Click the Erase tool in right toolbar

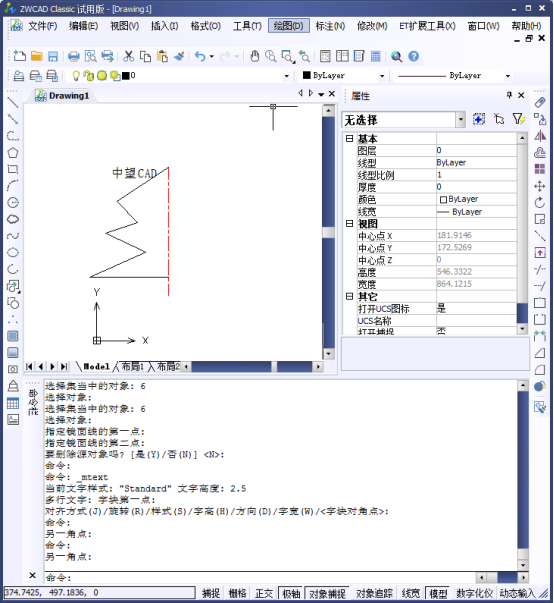click(540, 103)
